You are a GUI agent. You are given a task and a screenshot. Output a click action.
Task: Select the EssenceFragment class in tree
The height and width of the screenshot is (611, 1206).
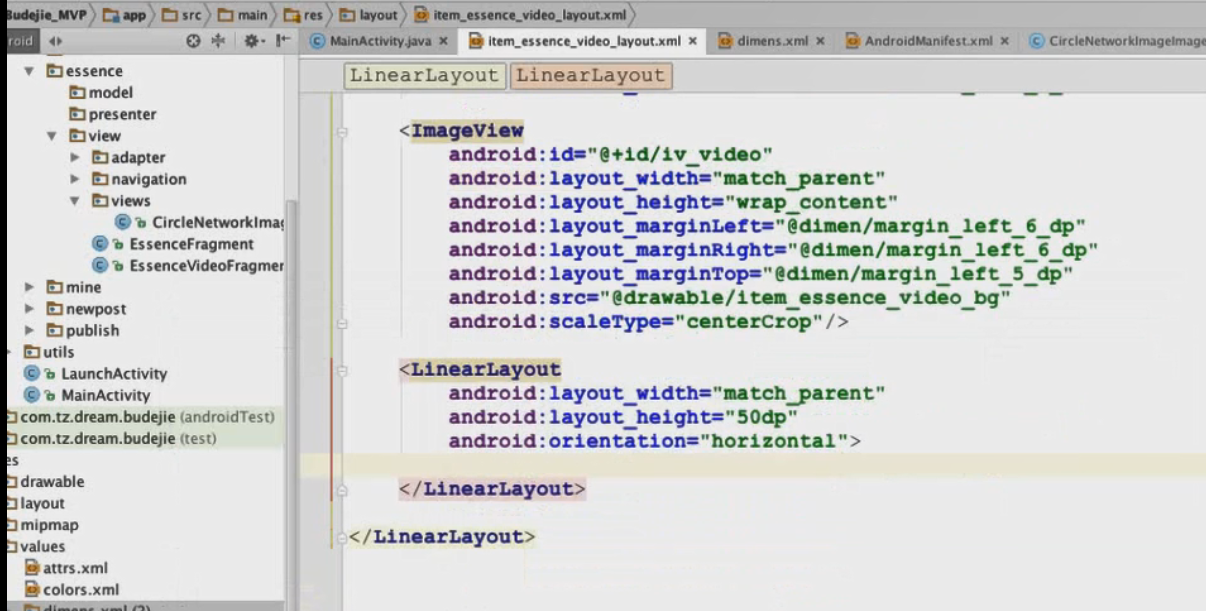191,244
